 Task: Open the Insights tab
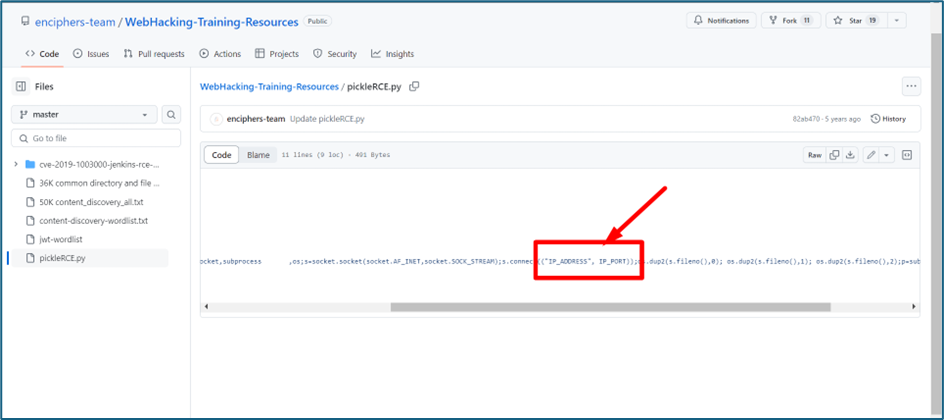(x=393, y=54)
